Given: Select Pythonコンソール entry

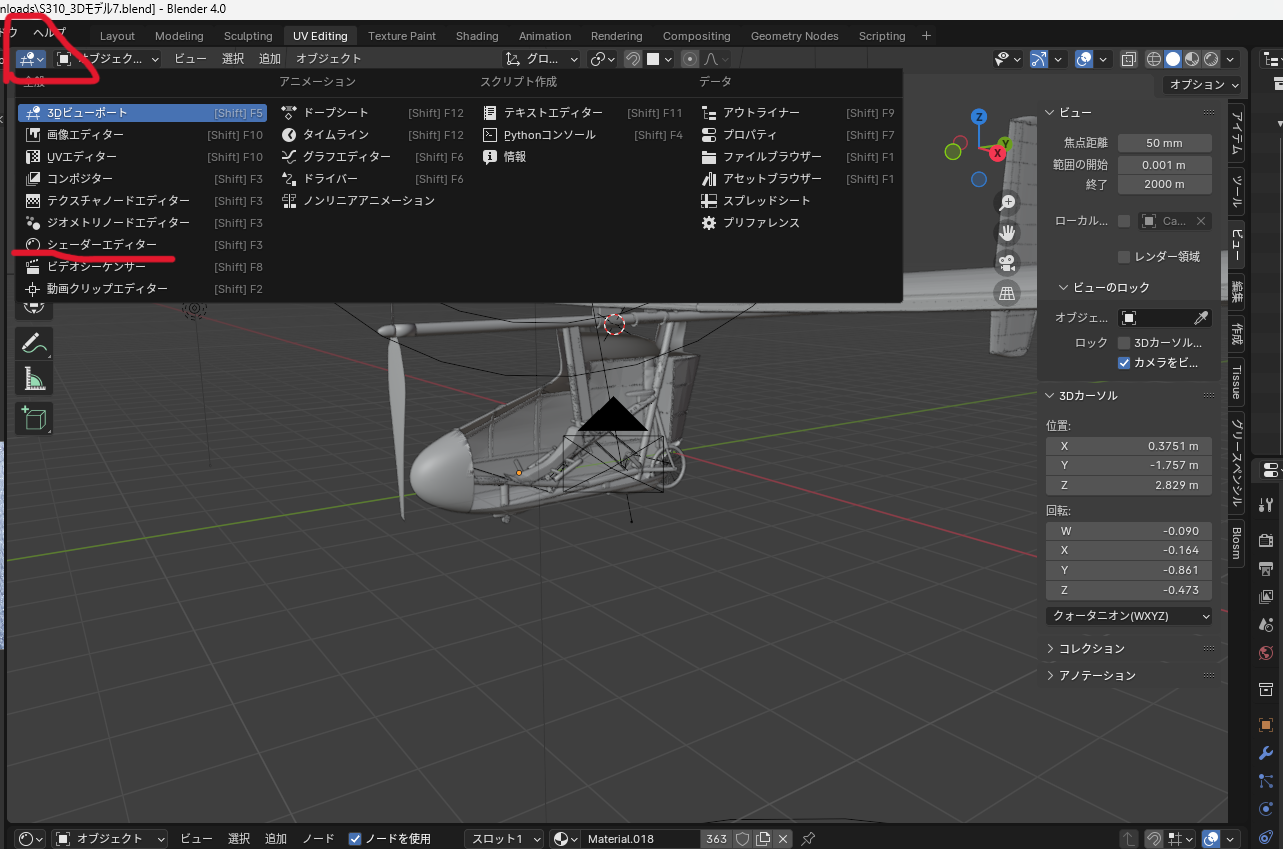Looking at the screenshot, I should coord(582,135).
